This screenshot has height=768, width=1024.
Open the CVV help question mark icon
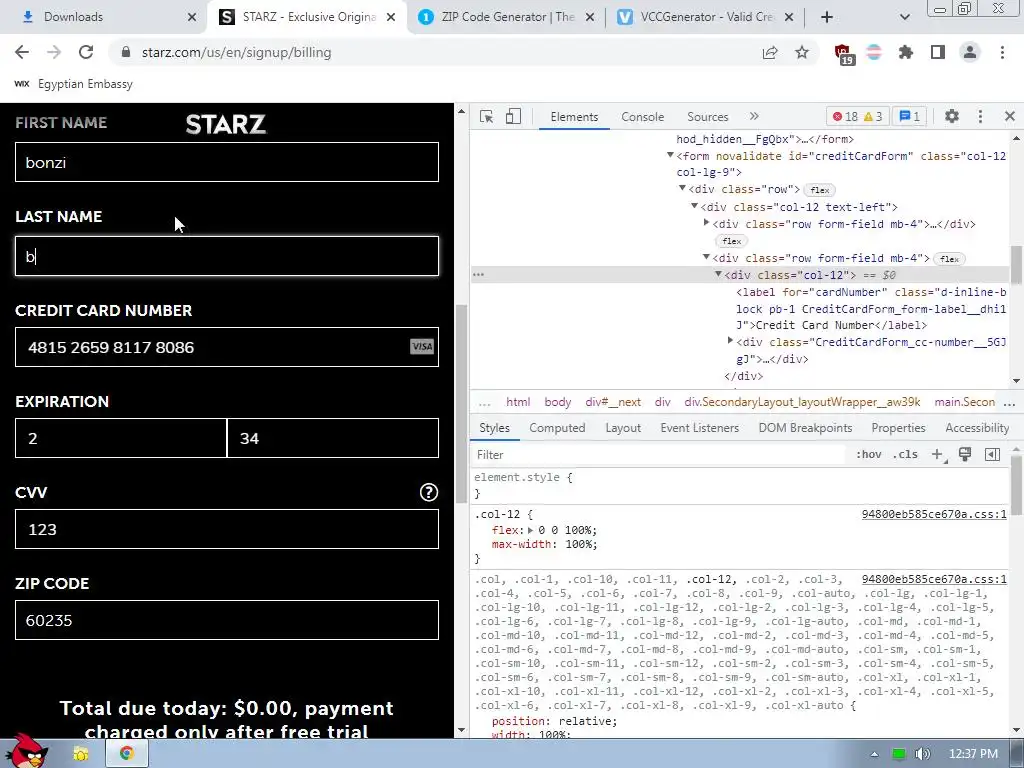point(428,492)
